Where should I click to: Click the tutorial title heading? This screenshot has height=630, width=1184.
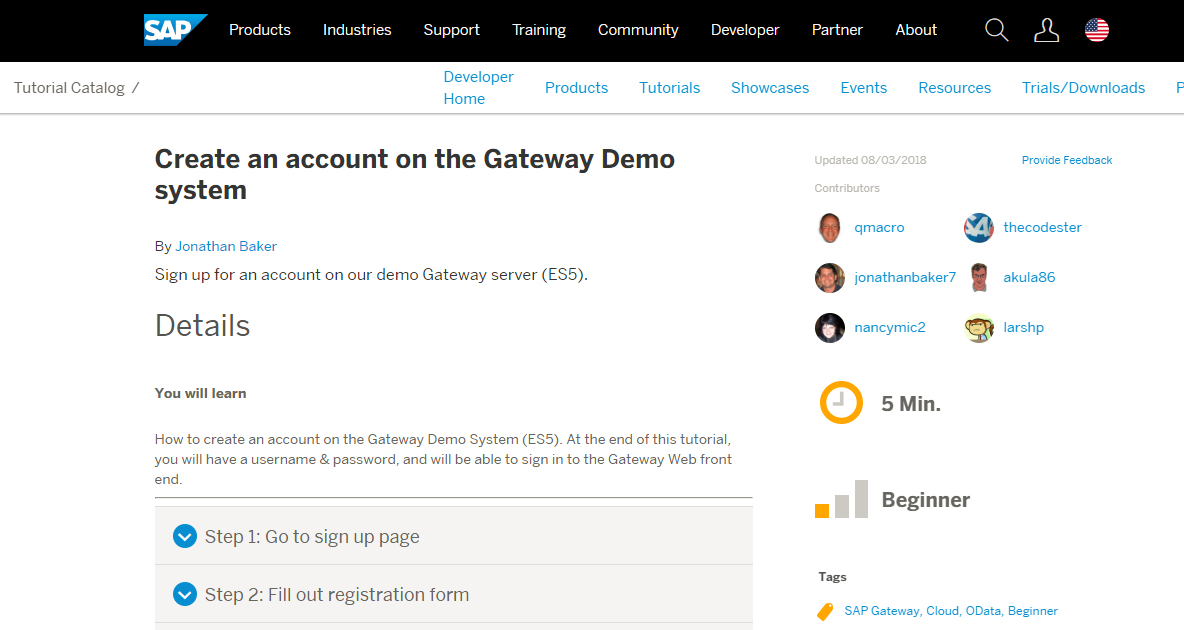tap(415, 174)
